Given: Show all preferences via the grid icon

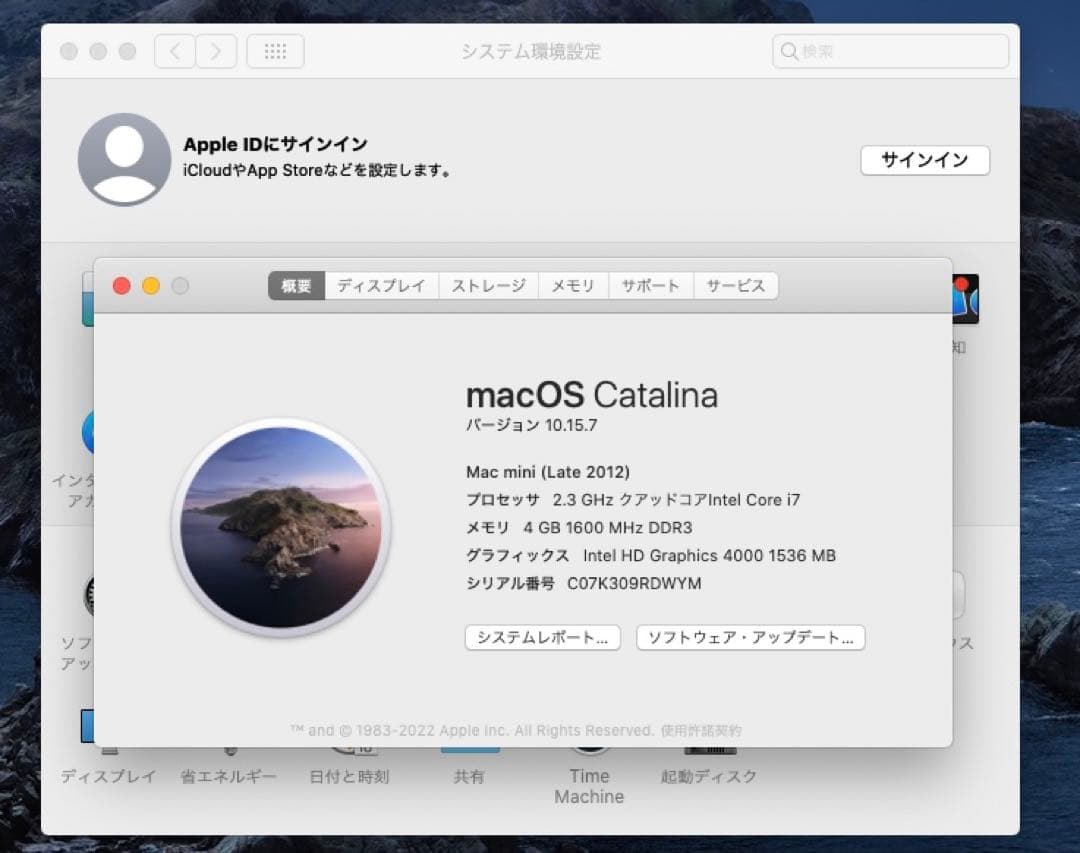Looking at the screenshot, I should pos(275,51).
